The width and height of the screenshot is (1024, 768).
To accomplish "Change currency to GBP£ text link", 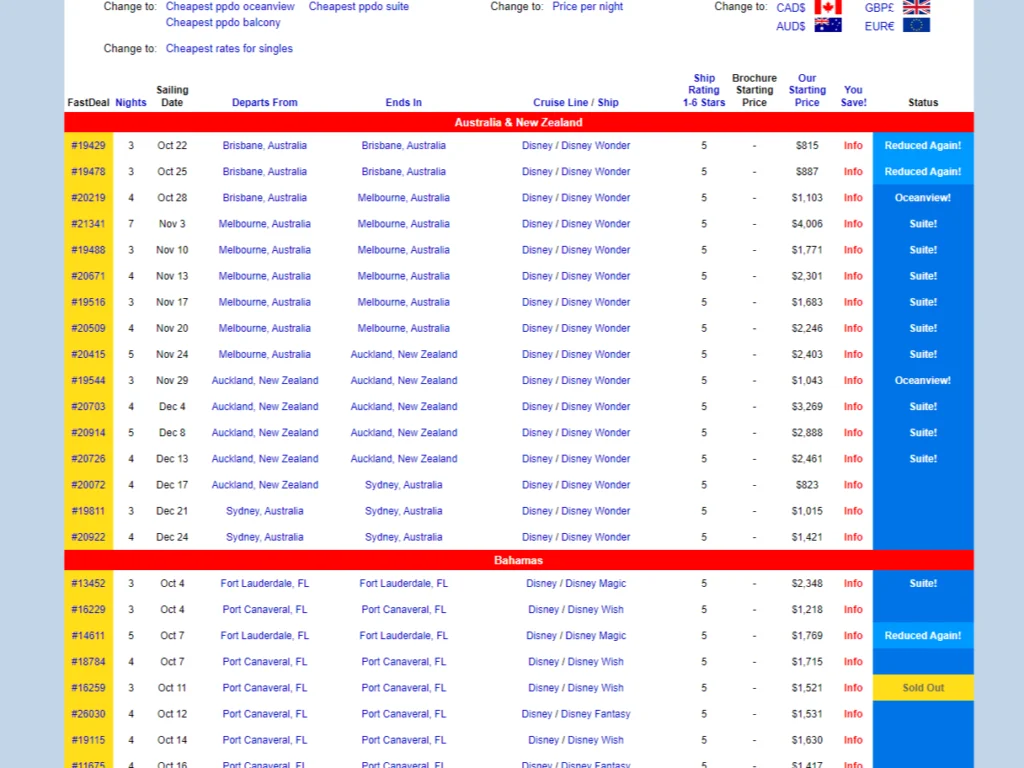I will [x=879, y=8].
